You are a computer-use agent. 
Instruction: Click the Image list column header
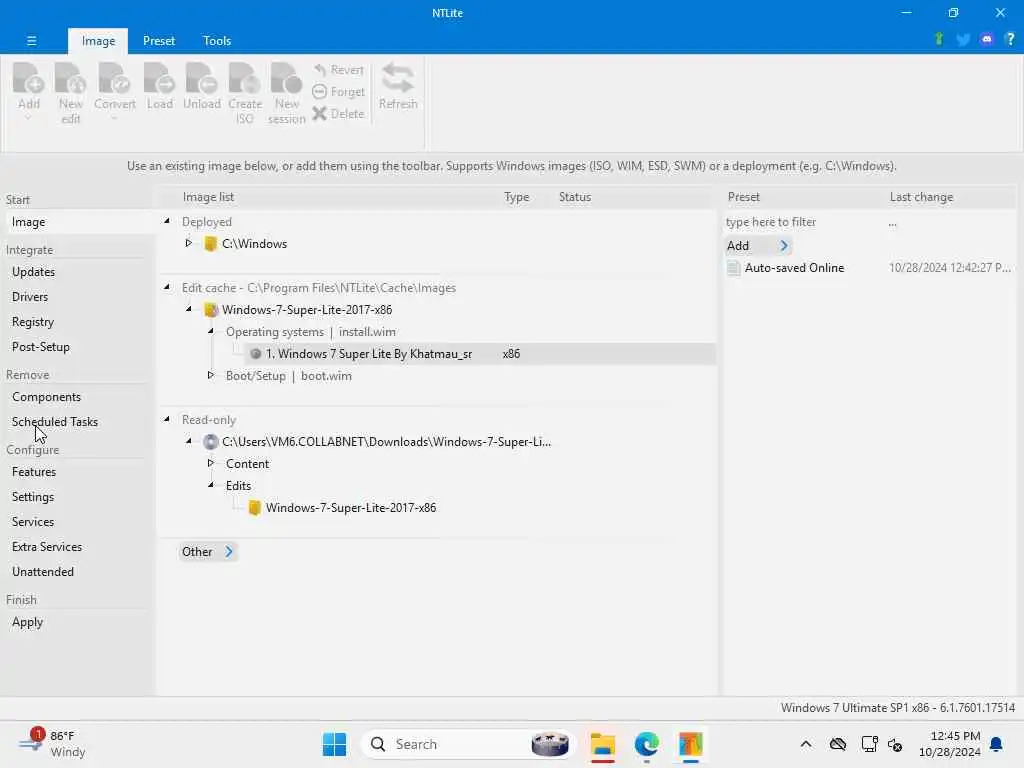pos(208,197)
